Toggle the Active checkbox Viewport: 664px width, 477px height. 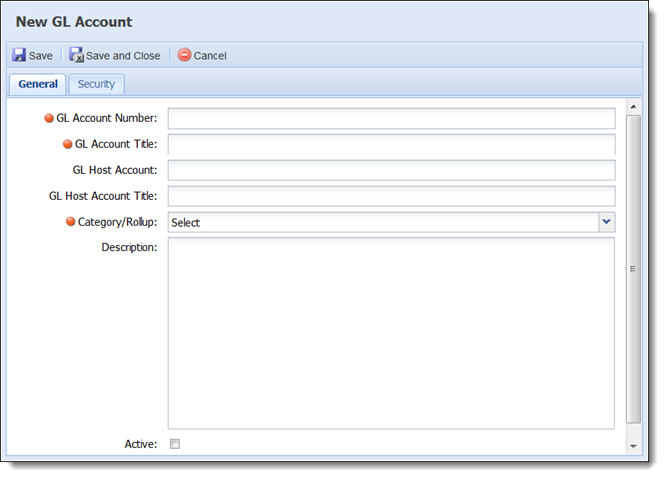[174, 444]
